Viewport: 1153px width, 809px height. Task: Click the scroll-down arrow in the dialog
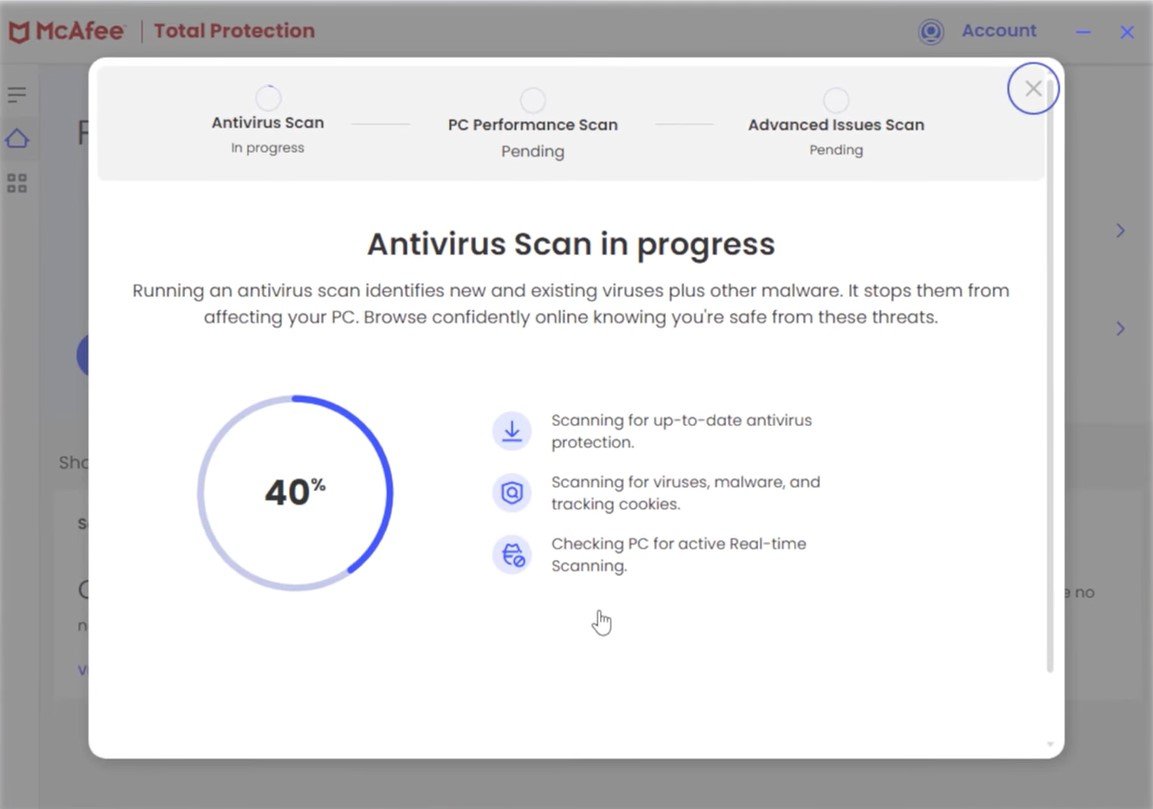[1049, 744]
